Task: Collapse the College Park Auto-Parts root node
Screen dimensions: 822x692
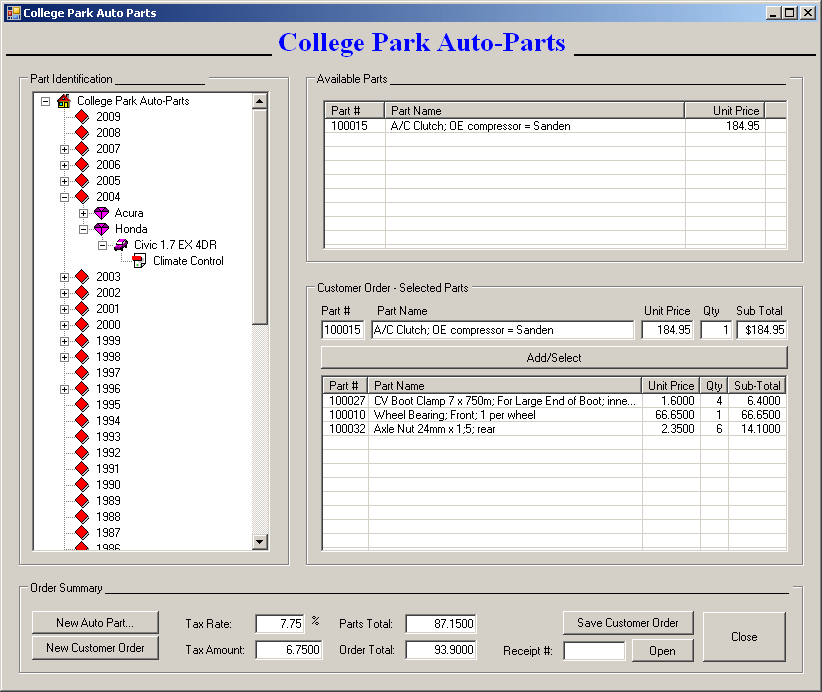Action: click(46, 101)
